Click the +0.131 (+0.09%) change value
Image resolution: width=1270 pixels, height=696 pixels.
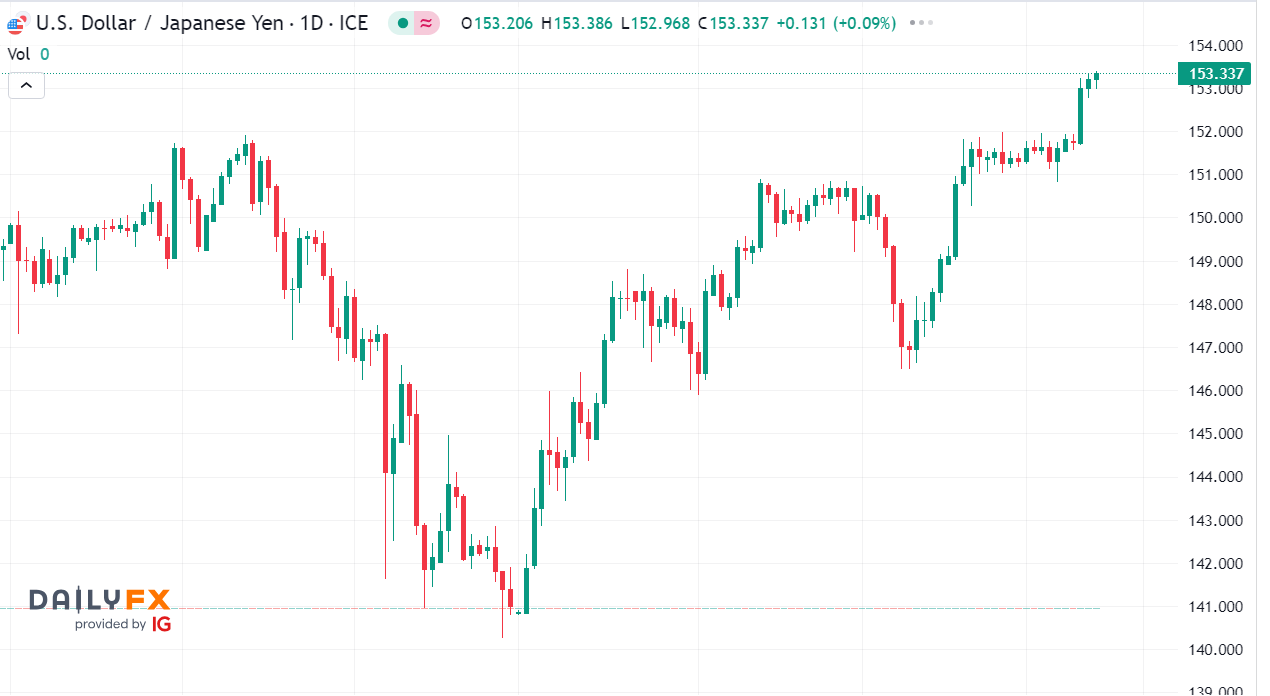[836, 23]
